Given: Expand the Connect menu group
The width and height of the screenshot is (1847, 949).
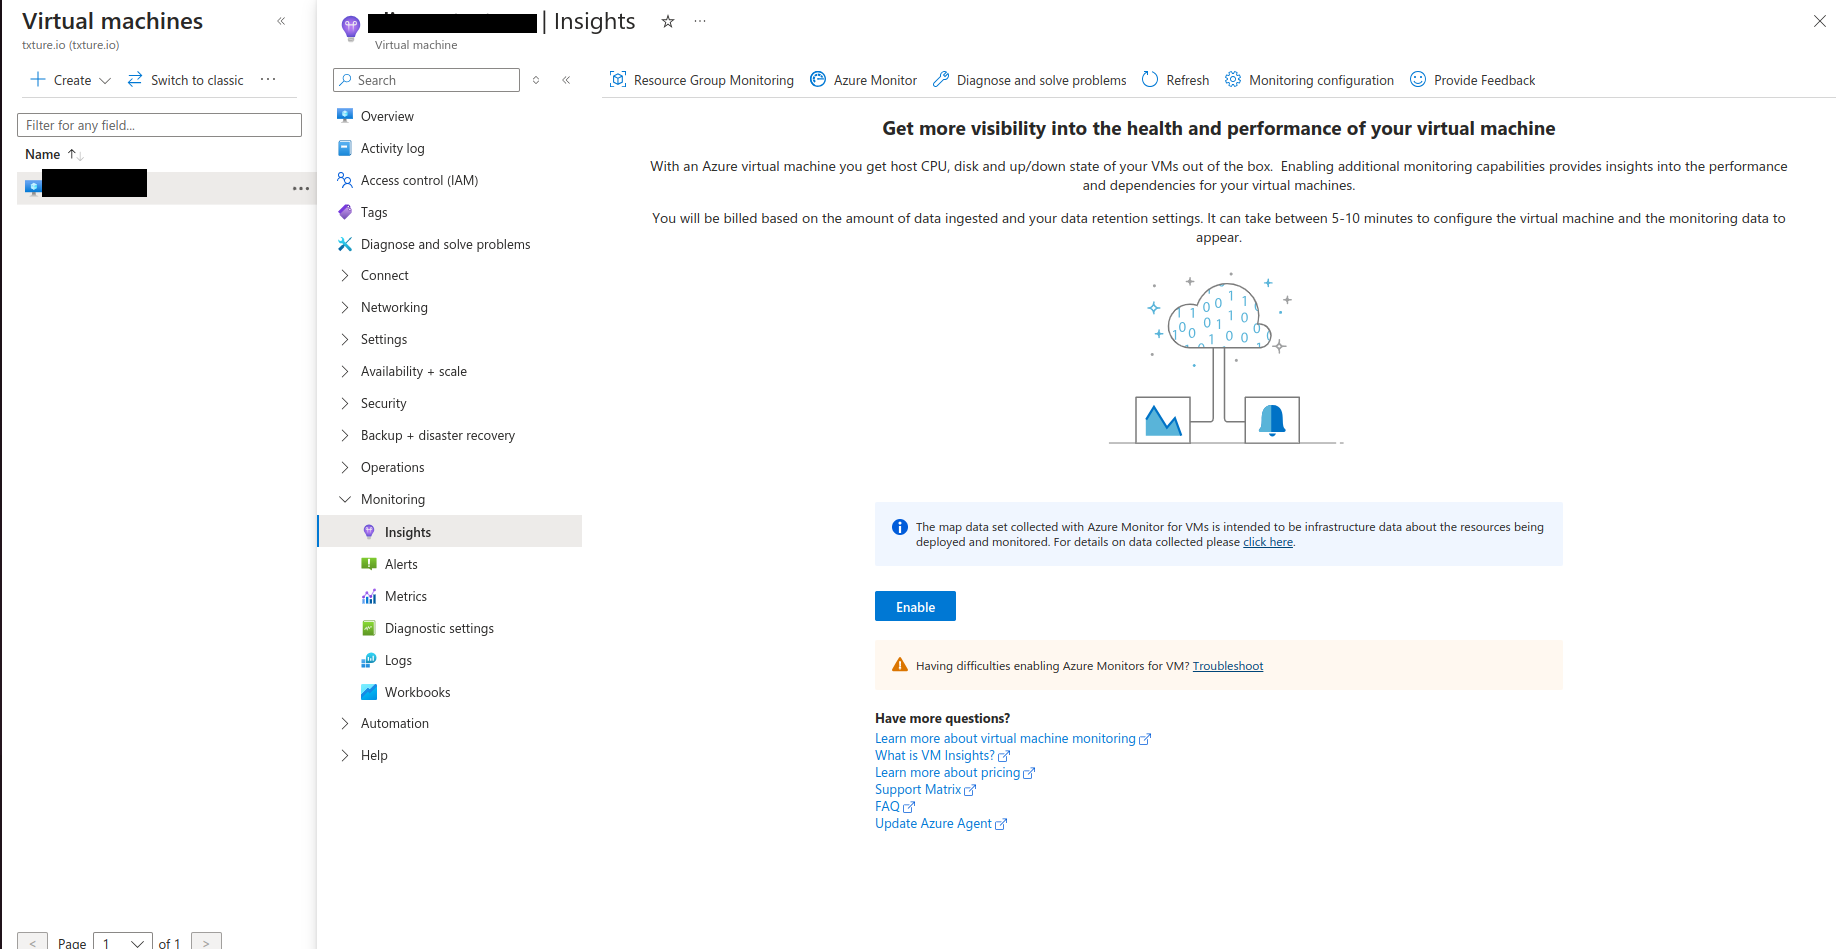Looking at the screenshot, I should pyautogui.click(x=345, y=275).
